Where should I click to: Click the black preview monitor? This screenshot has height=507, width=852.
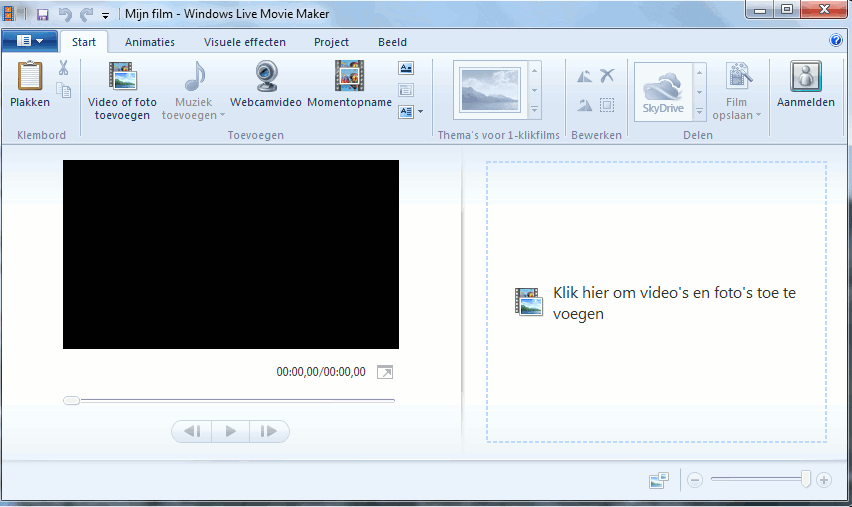coord(231,254)
